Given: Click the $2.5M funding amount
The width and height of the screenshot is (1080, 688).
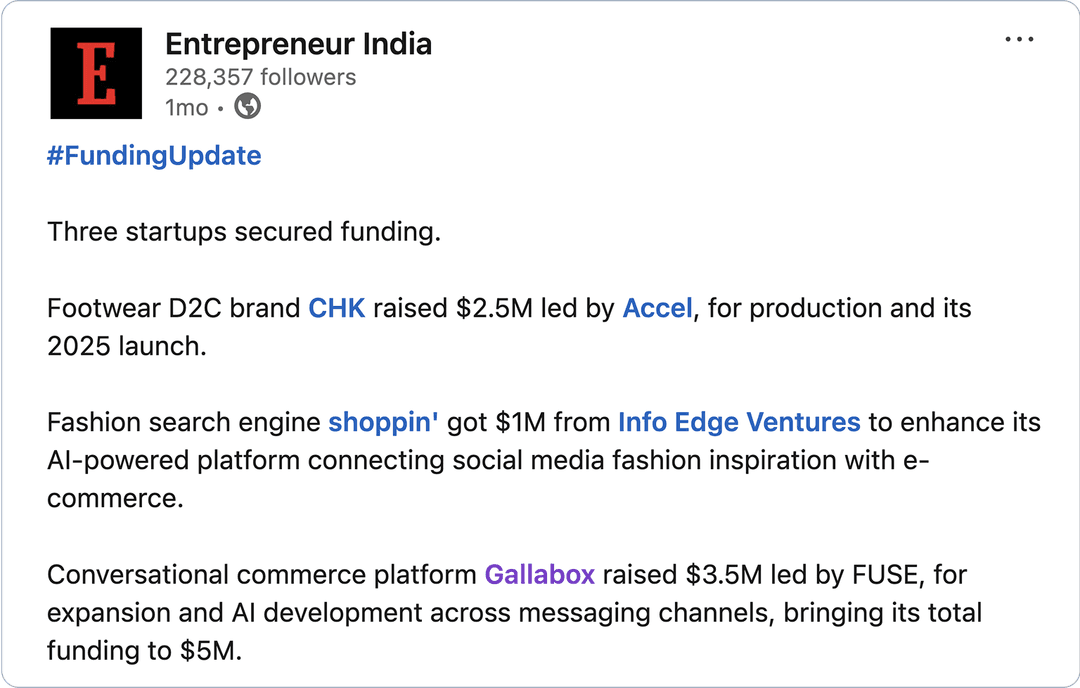Looking at the screenshot, I should tap(495, 308).
